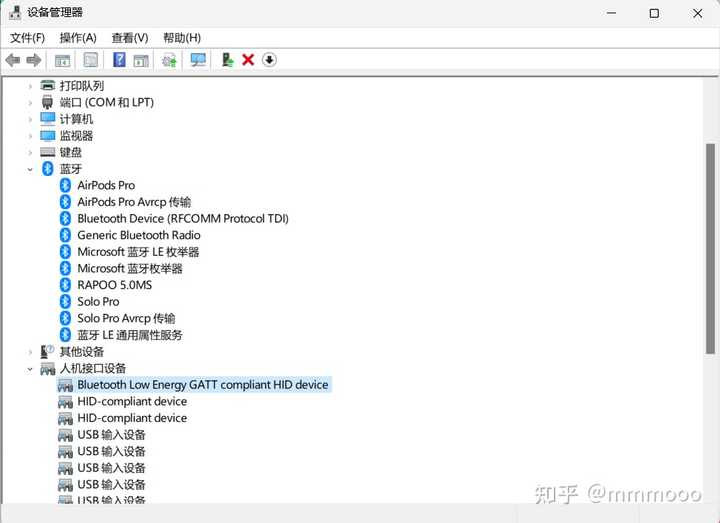Click the Bluetooth icon beside 蓝牙 LE 通用属性服务
Image resolution: width=720 pixels, height=523 pixels.
[x=65, y=335]
